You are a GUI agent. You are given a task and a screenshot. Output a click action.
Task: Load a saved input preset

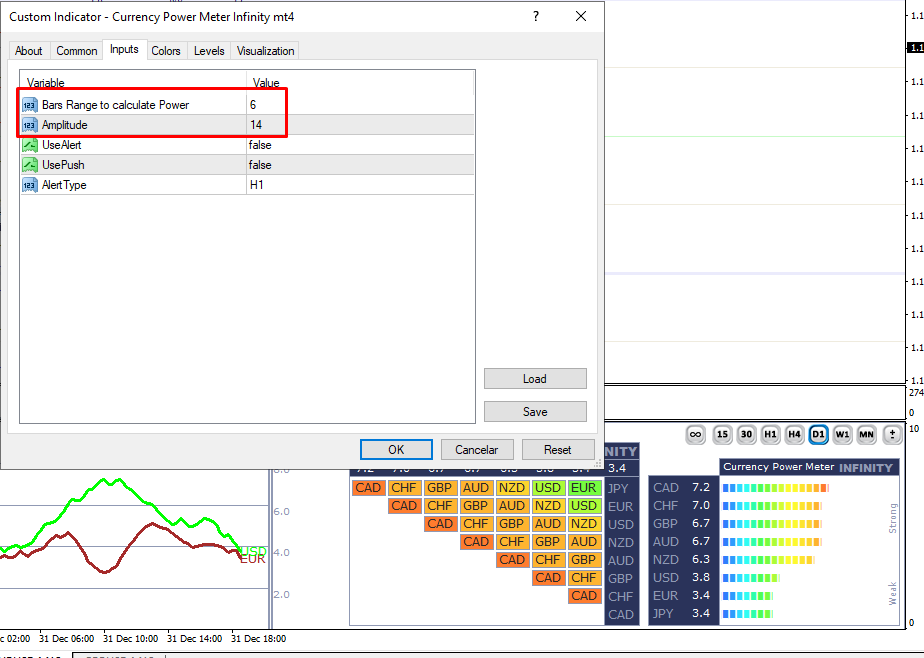click(535, 379)
